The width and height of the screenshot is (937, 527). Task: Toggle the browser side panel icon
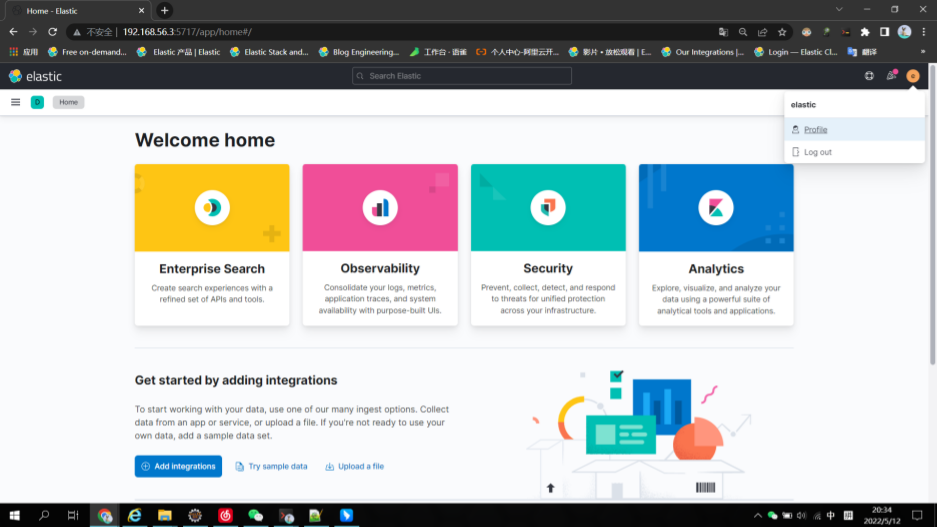(x=884, y=32)
